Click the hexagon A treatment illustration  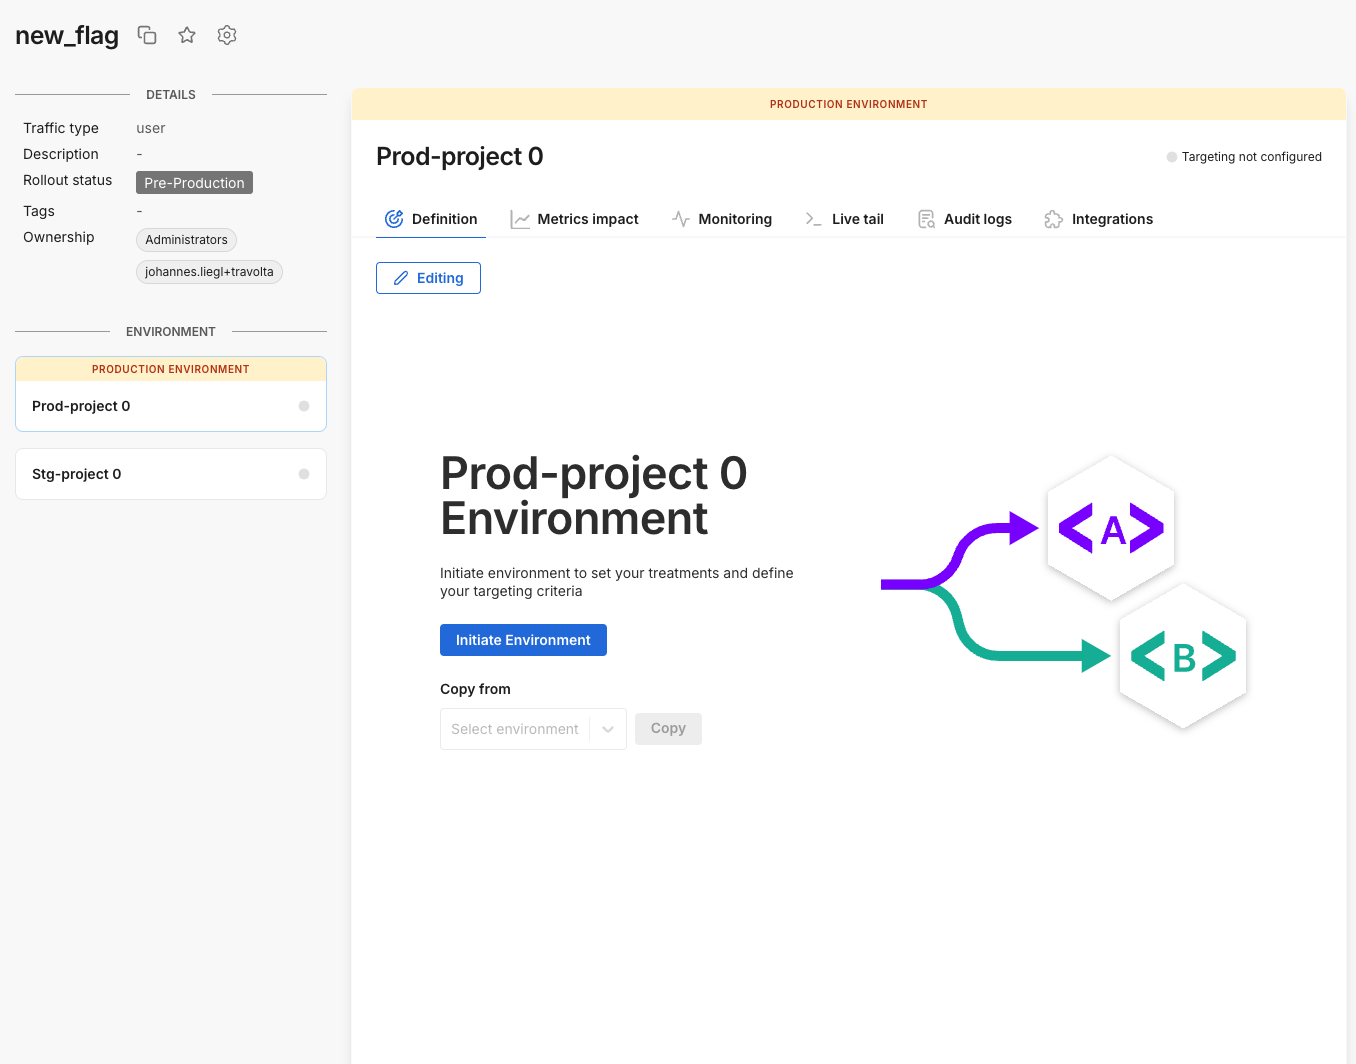point(1111,528)
